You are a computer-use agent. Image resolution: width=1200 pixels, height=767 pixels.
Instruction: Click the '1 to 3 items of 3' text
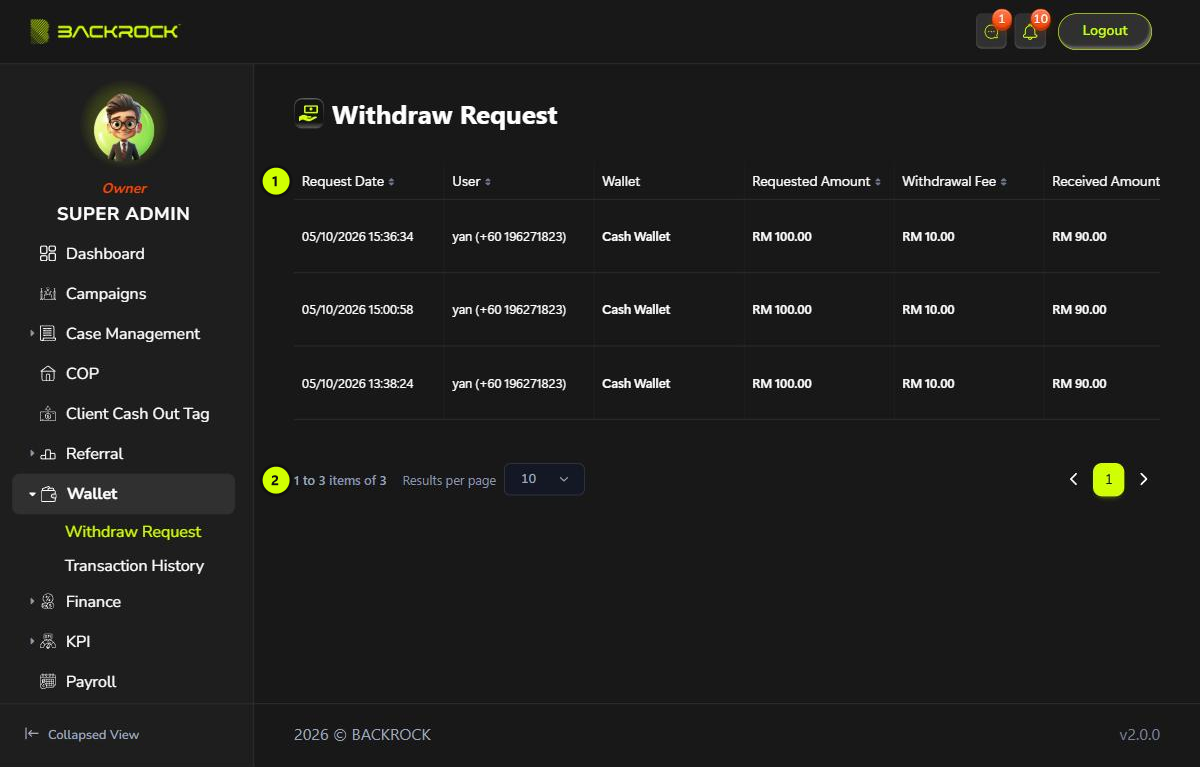point(340,481)
